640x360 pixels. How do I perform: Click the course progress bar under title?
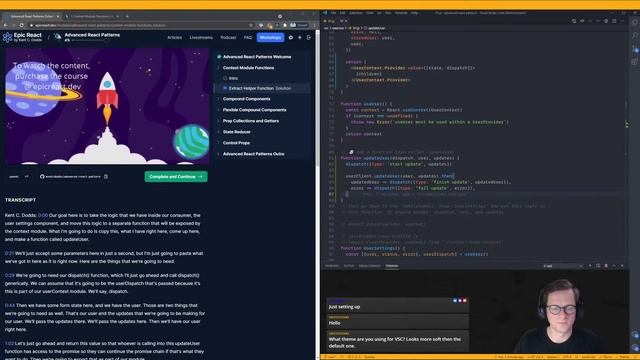[x=91, y=40]
